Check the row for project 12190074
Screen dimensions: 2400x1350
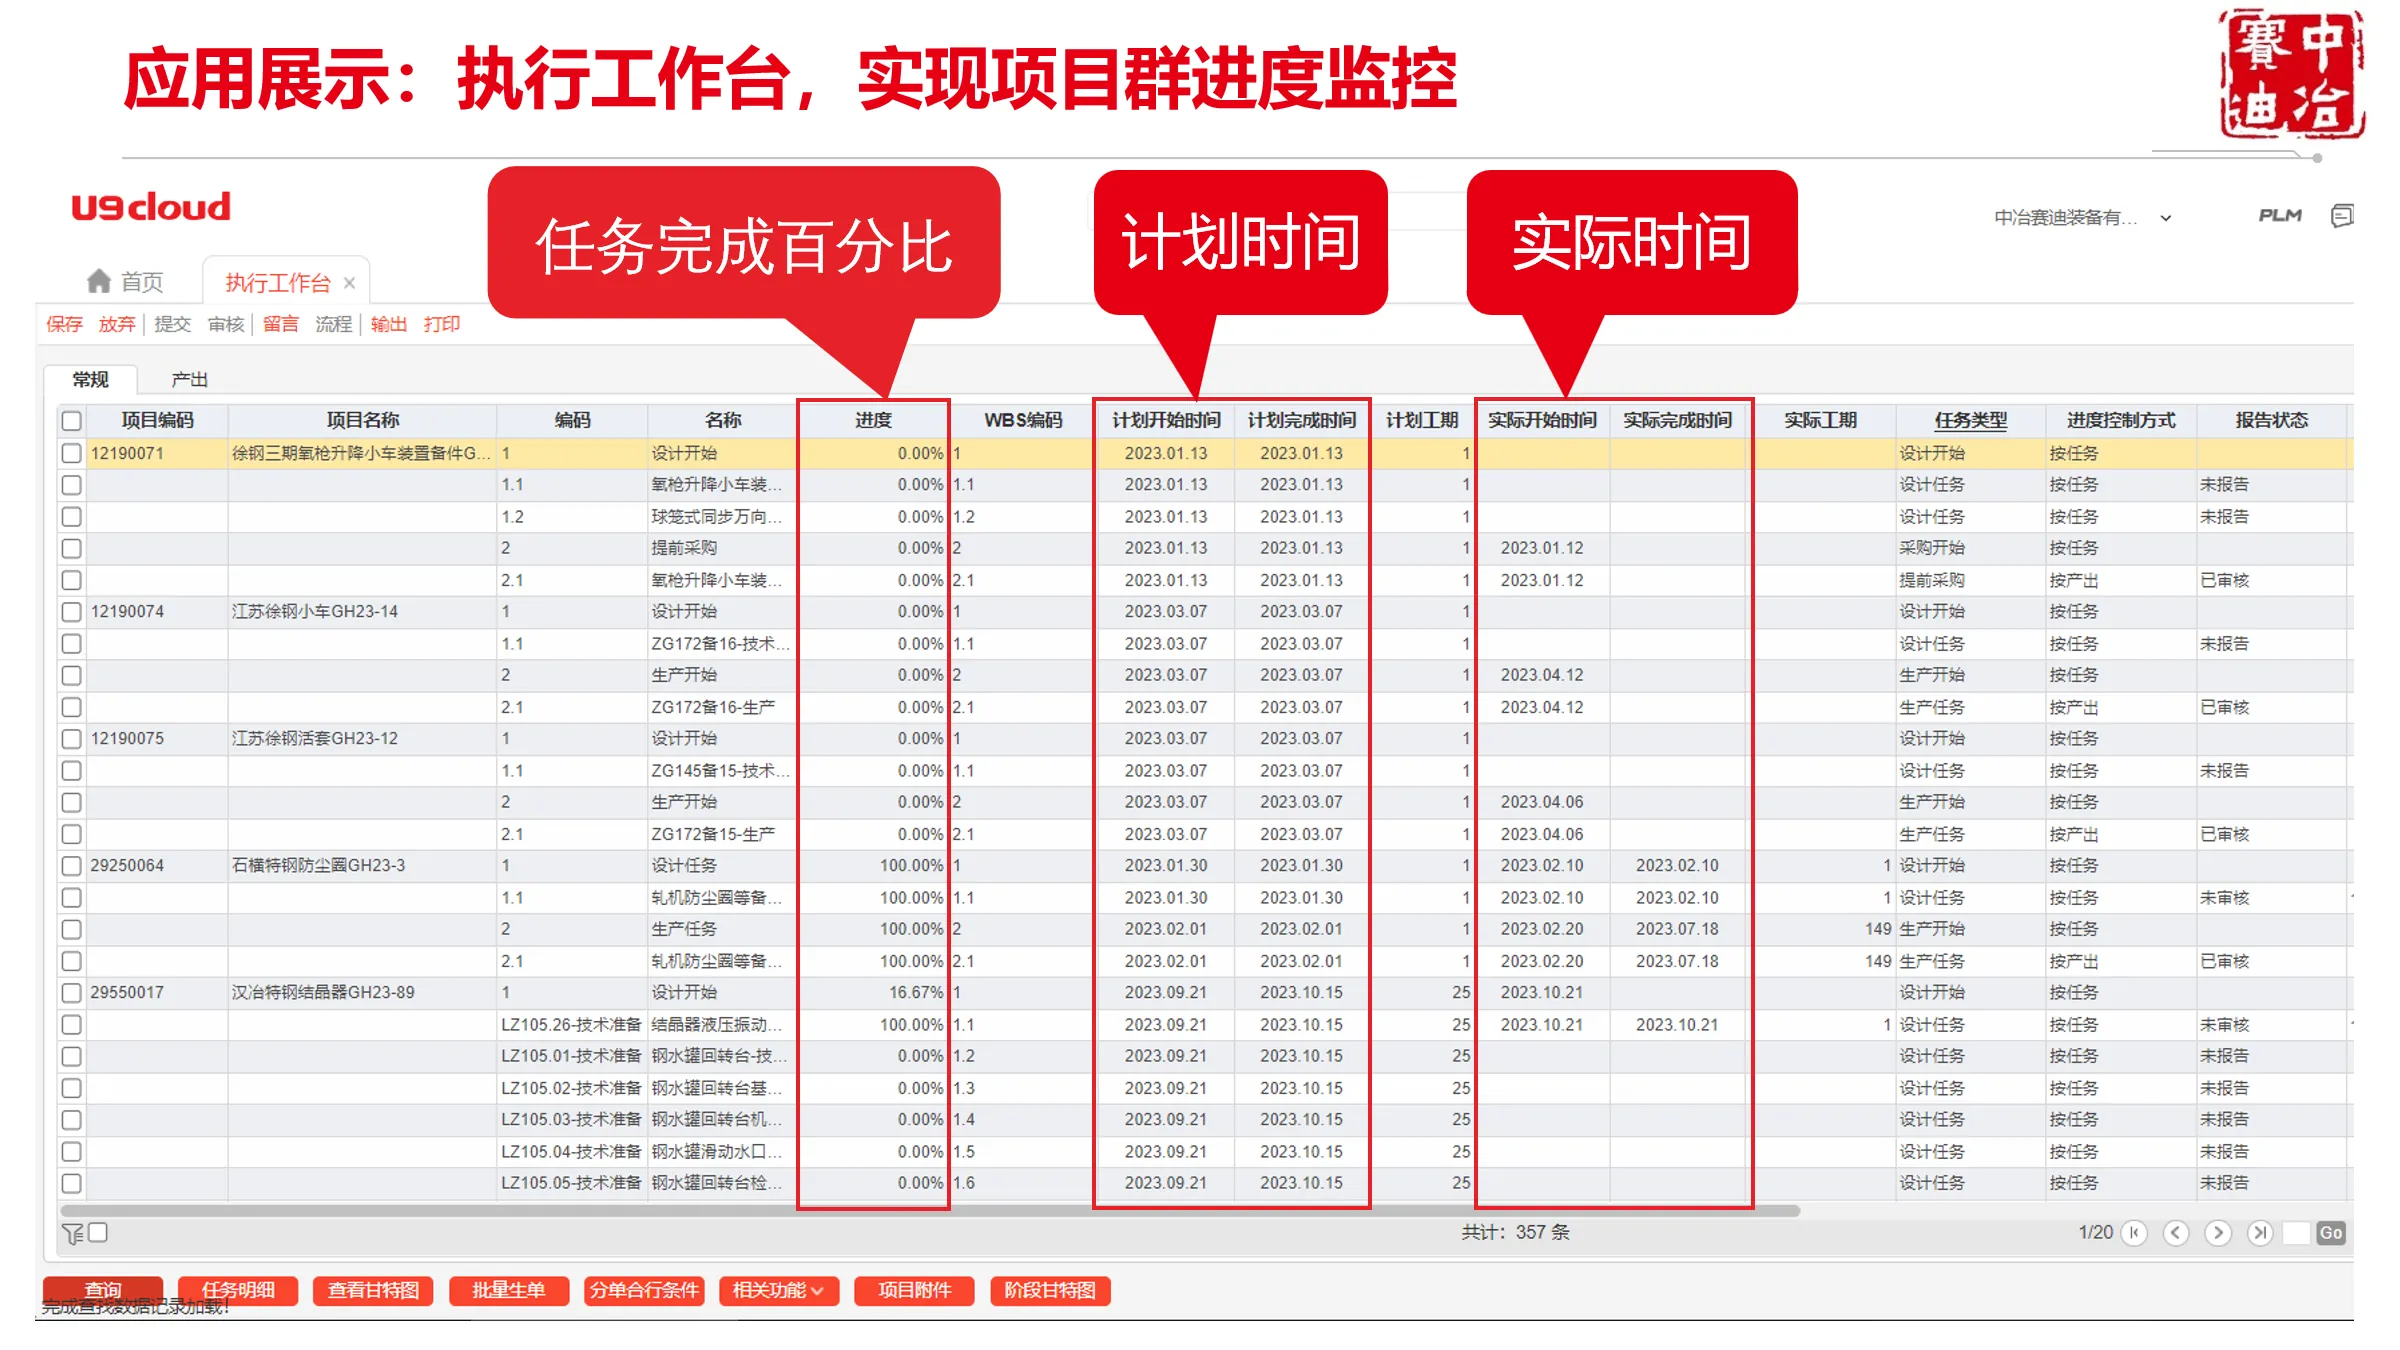coord(72,611)
